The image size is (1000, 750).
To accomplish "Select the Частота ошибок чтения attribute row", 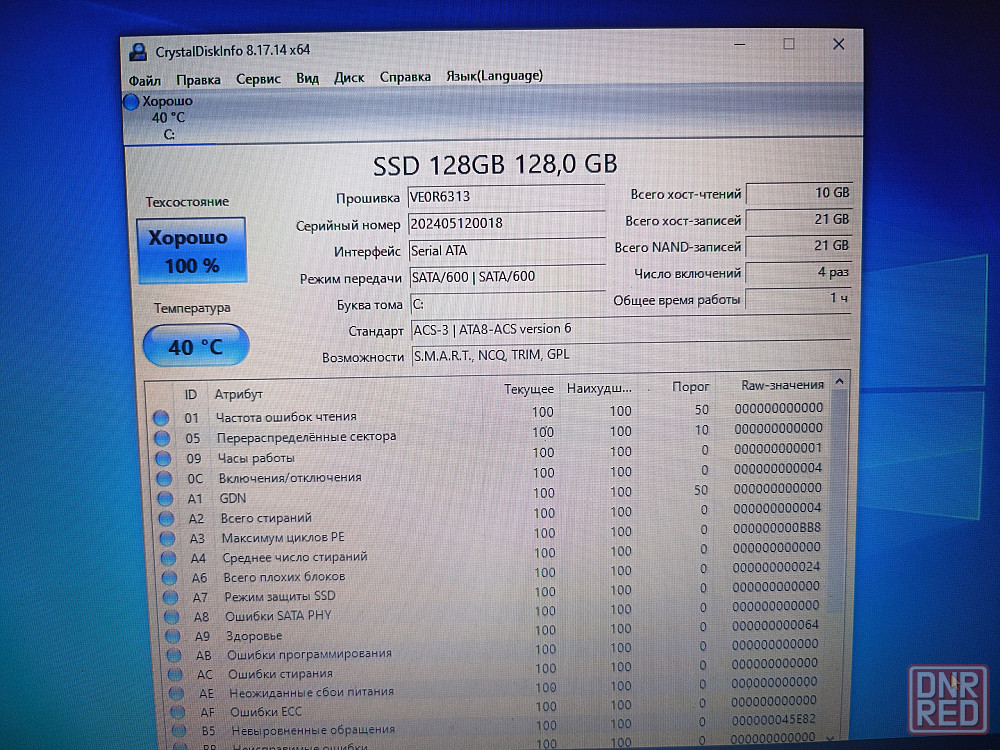I will tap(489, 413).
